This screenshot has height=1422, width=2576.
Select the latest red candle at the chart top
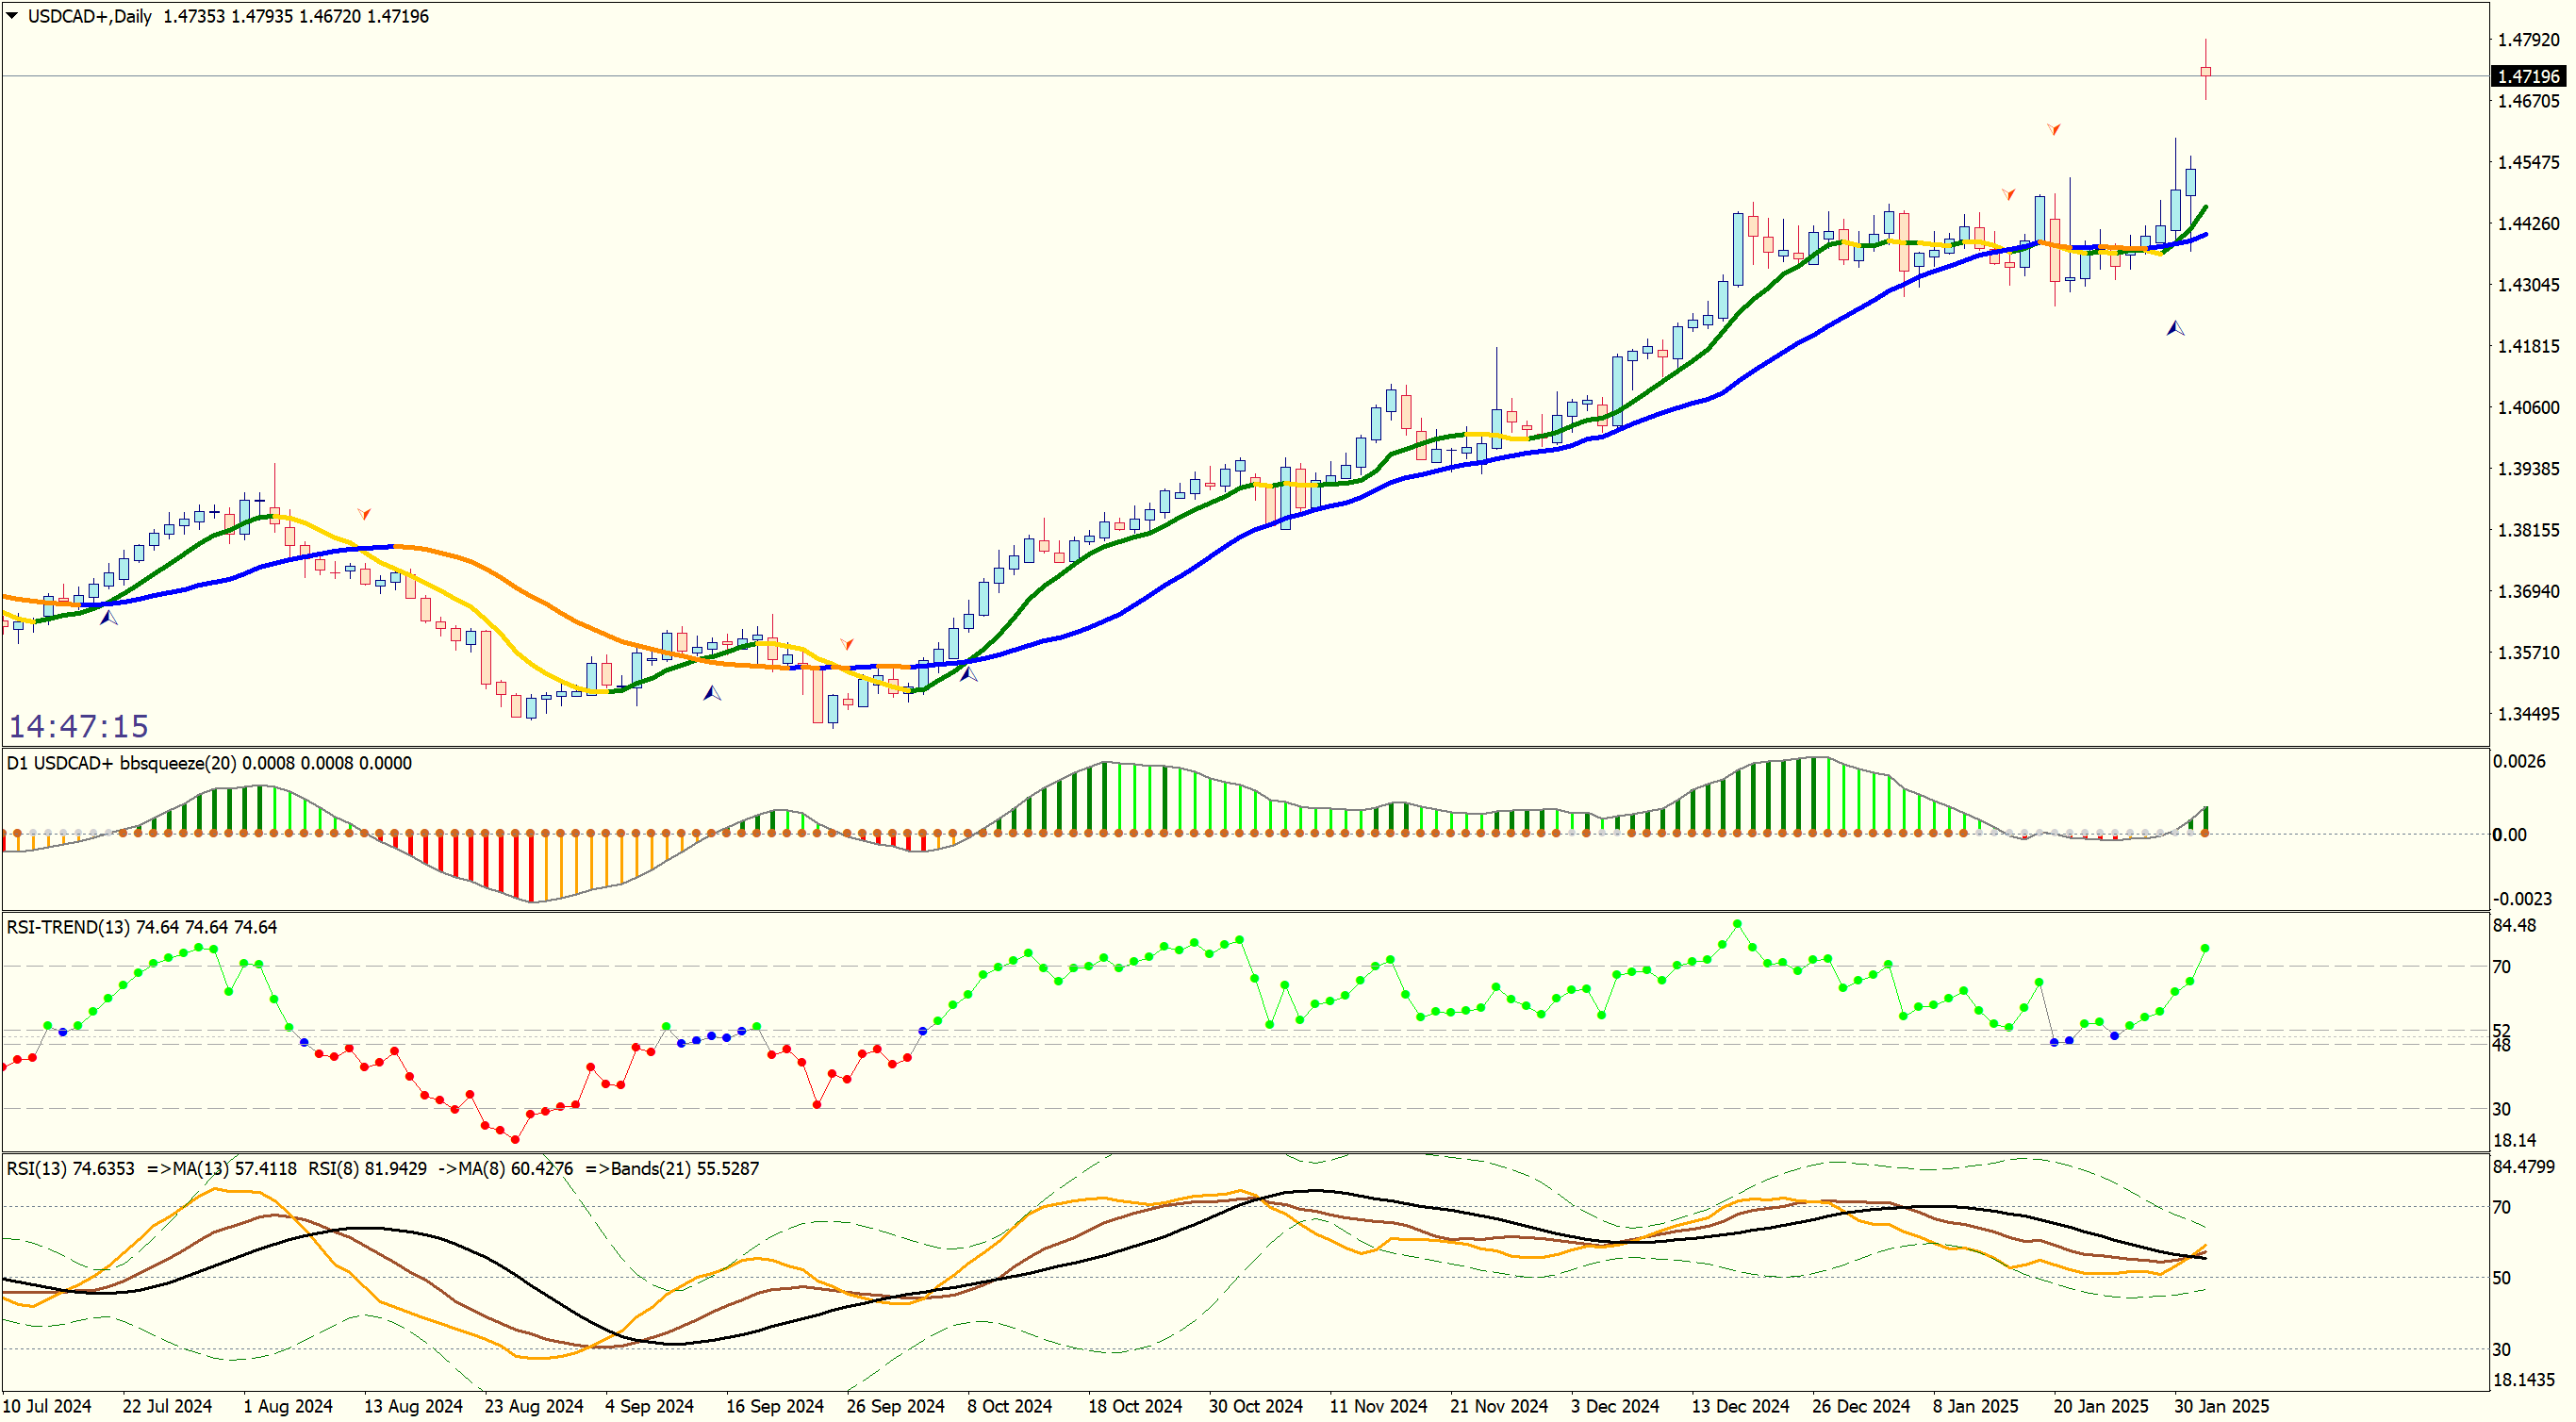(2206, 72)
